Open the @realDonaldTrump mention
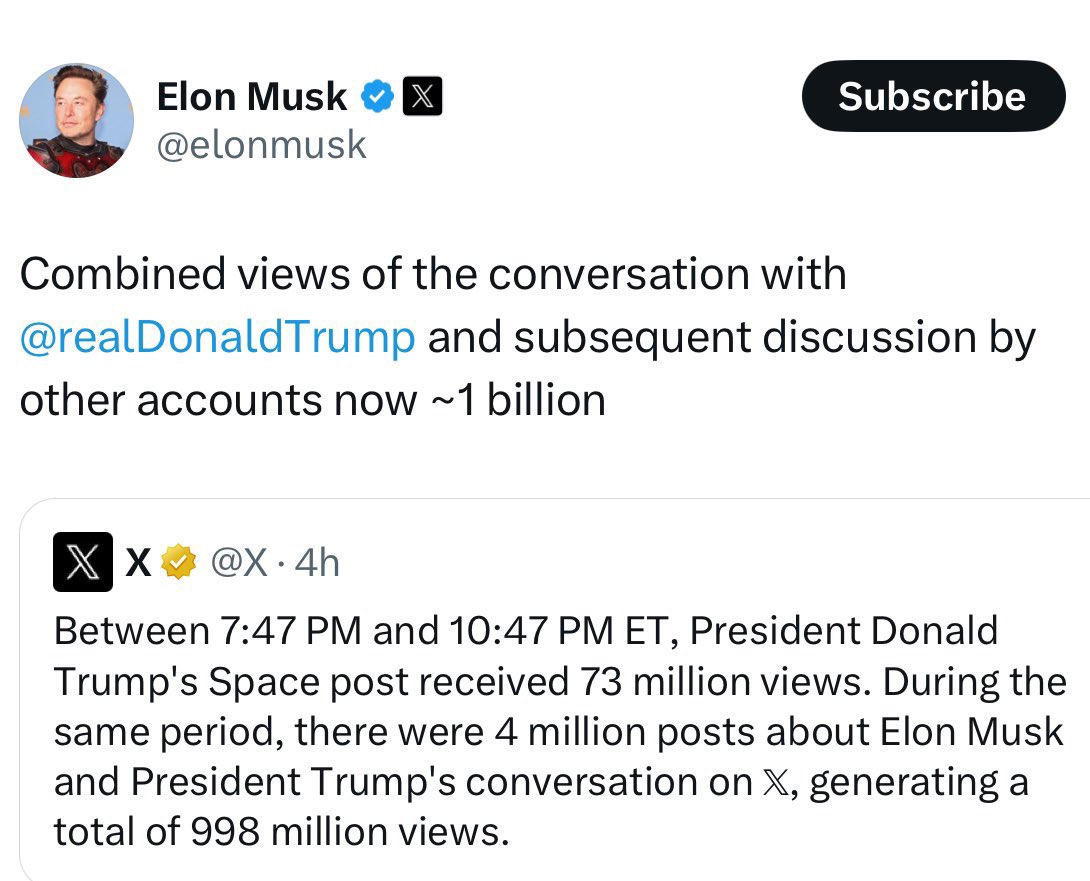Image resolution: width=1090 pixels, height=881 pixels. (217, 338)
